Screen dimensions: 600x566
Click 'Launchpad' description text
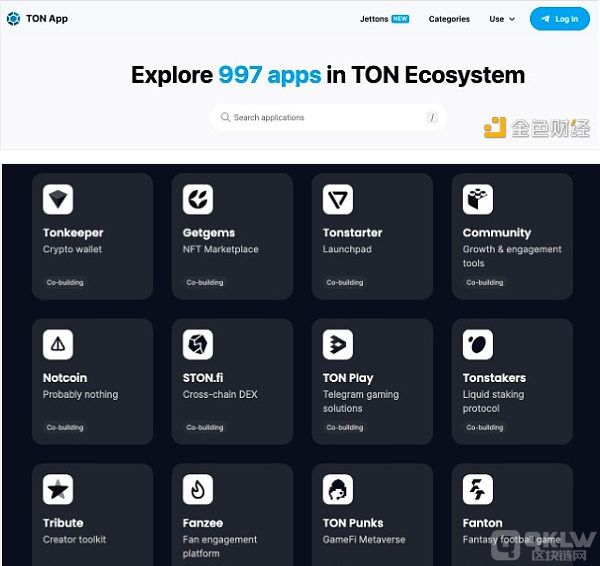[x=347, y=249]
